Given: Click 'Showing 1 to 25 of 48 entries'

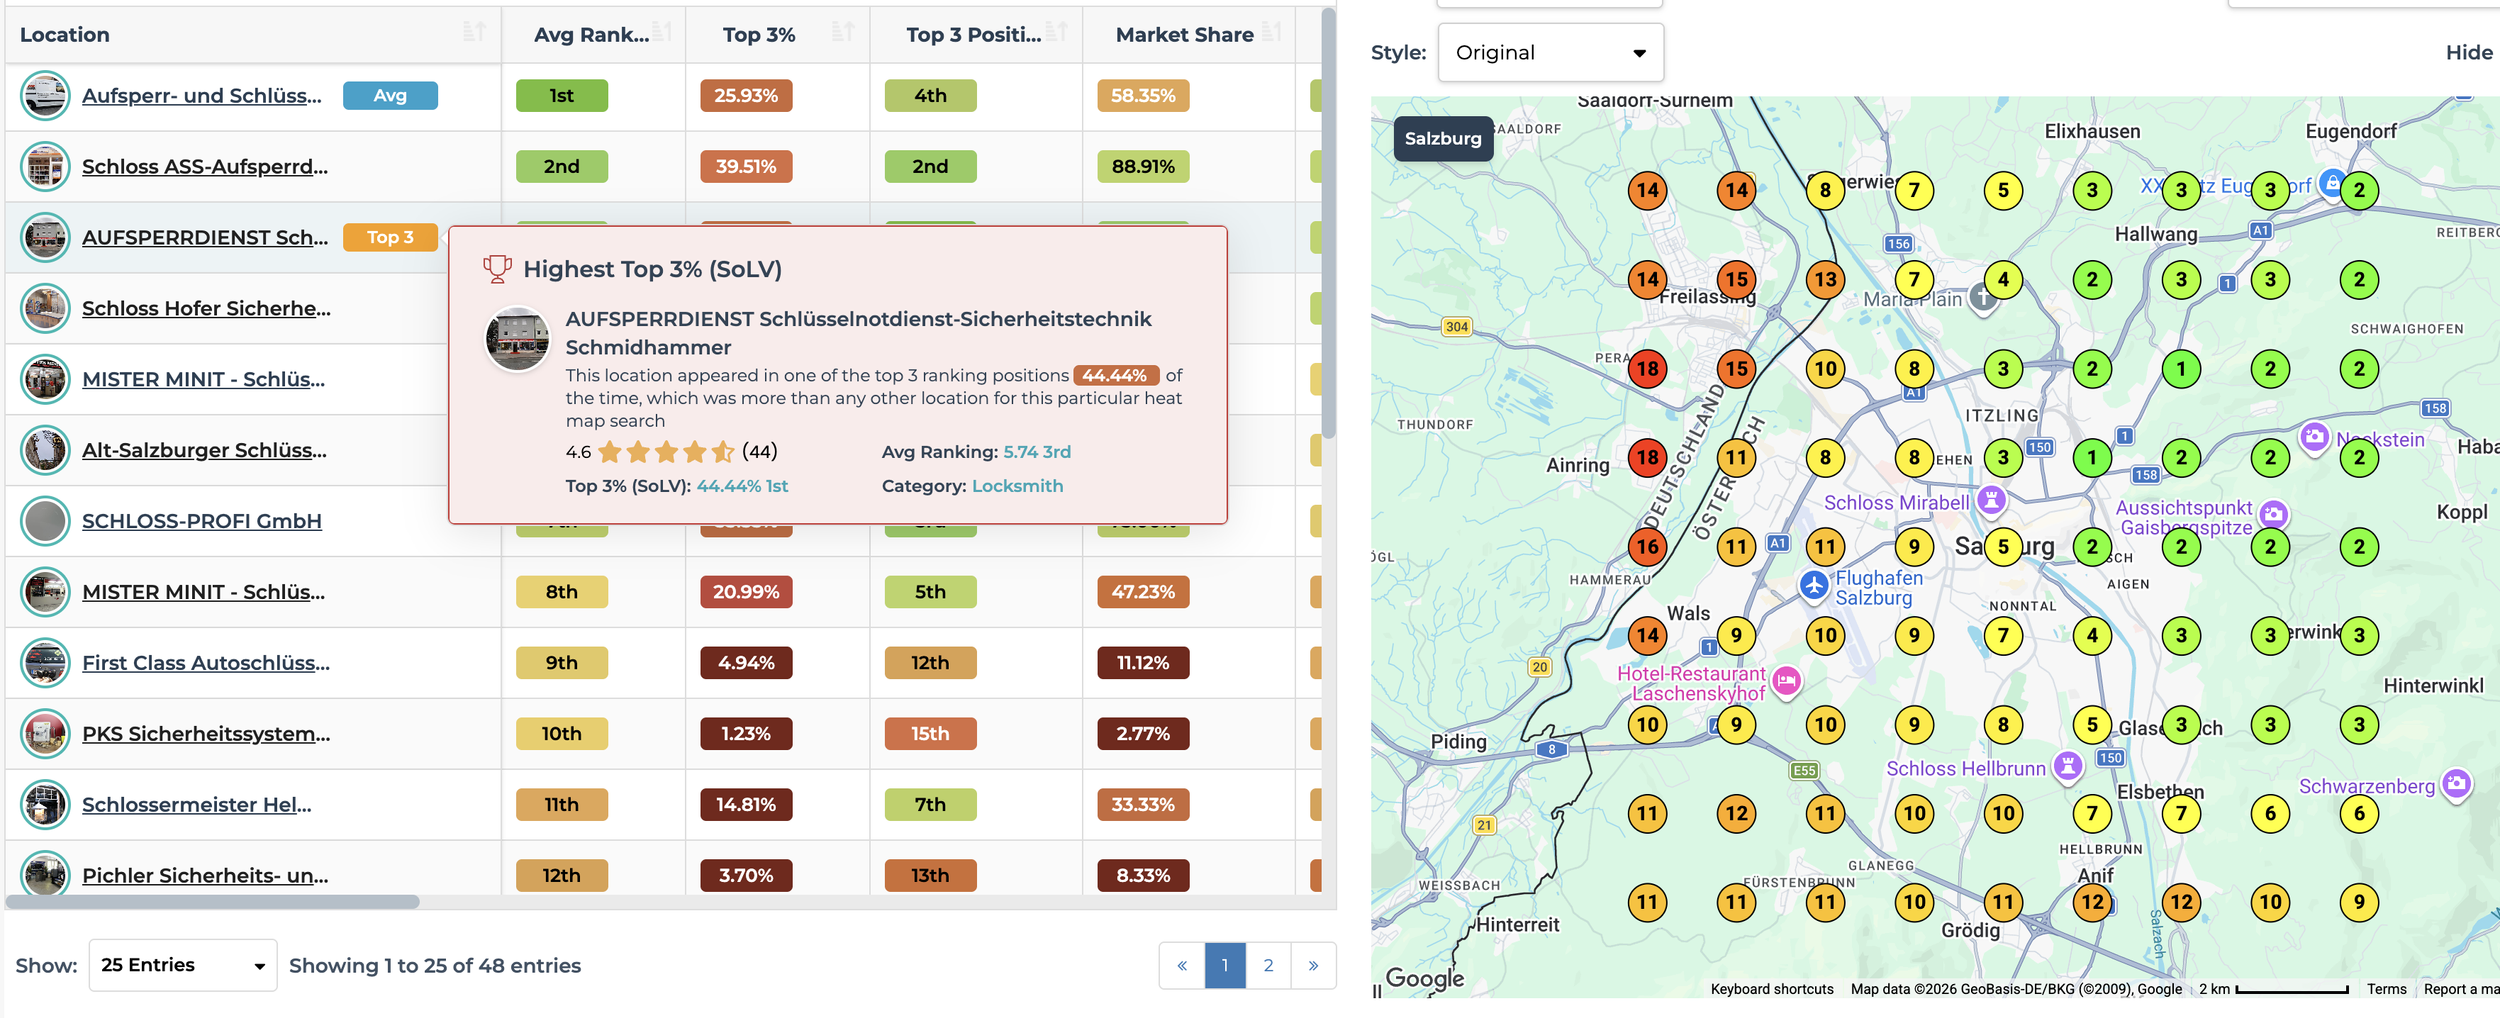Looking at the screenshot, I should coord(435,966).
